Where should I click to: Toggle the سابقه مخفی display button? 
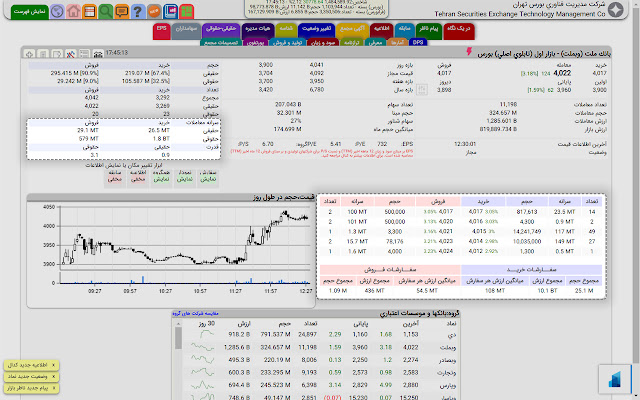tap(115, 178)
